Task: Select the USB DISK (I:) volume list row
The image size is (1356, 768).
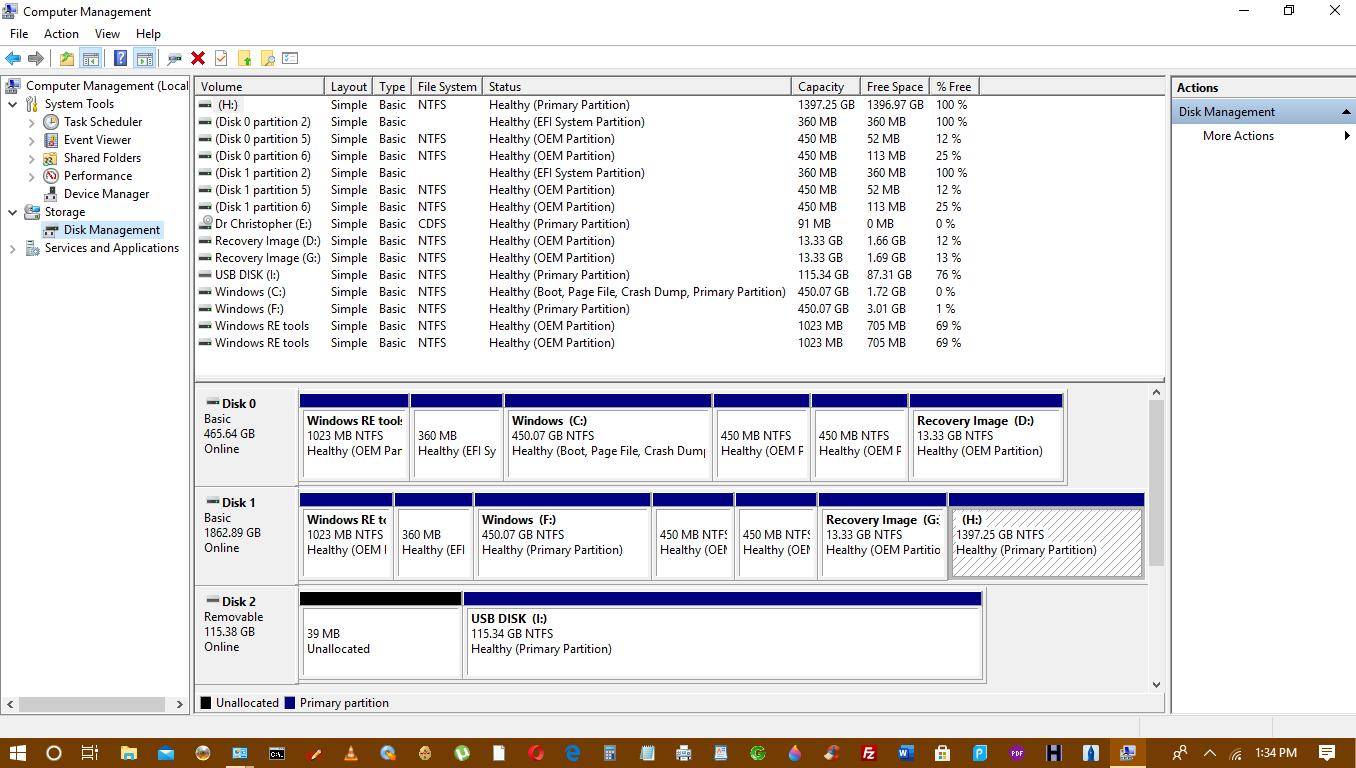Action: (585, 275)
